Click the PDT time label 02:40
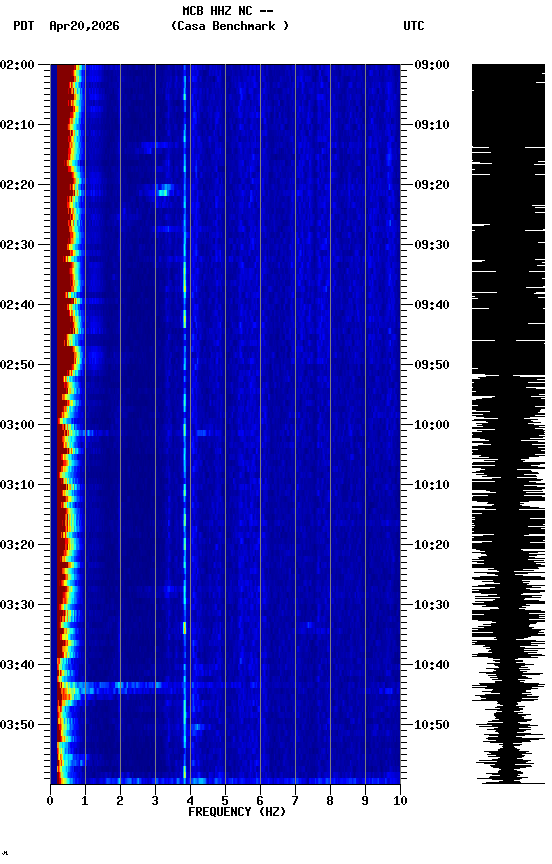This screenshot has width=552, height=864. tap(17, 305)
